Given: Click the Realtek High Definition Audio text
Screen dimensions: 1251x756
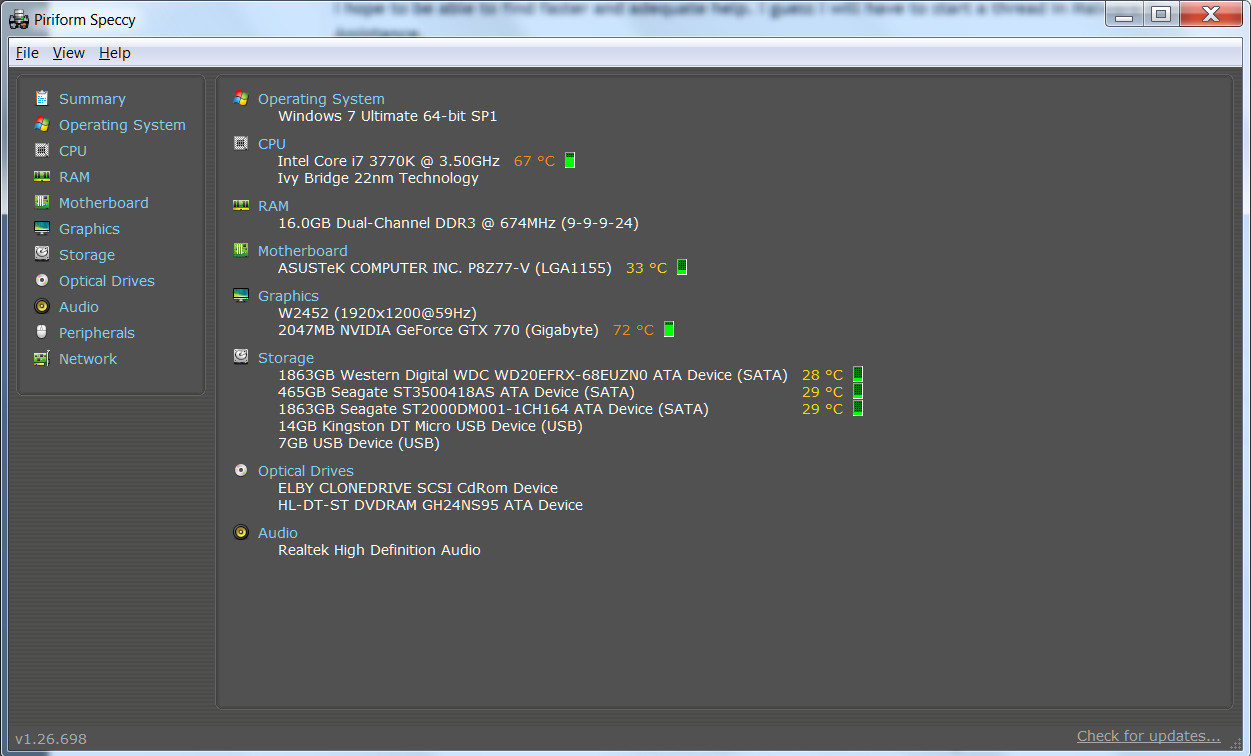Looking at the screenshot, I should coord(379,550).
